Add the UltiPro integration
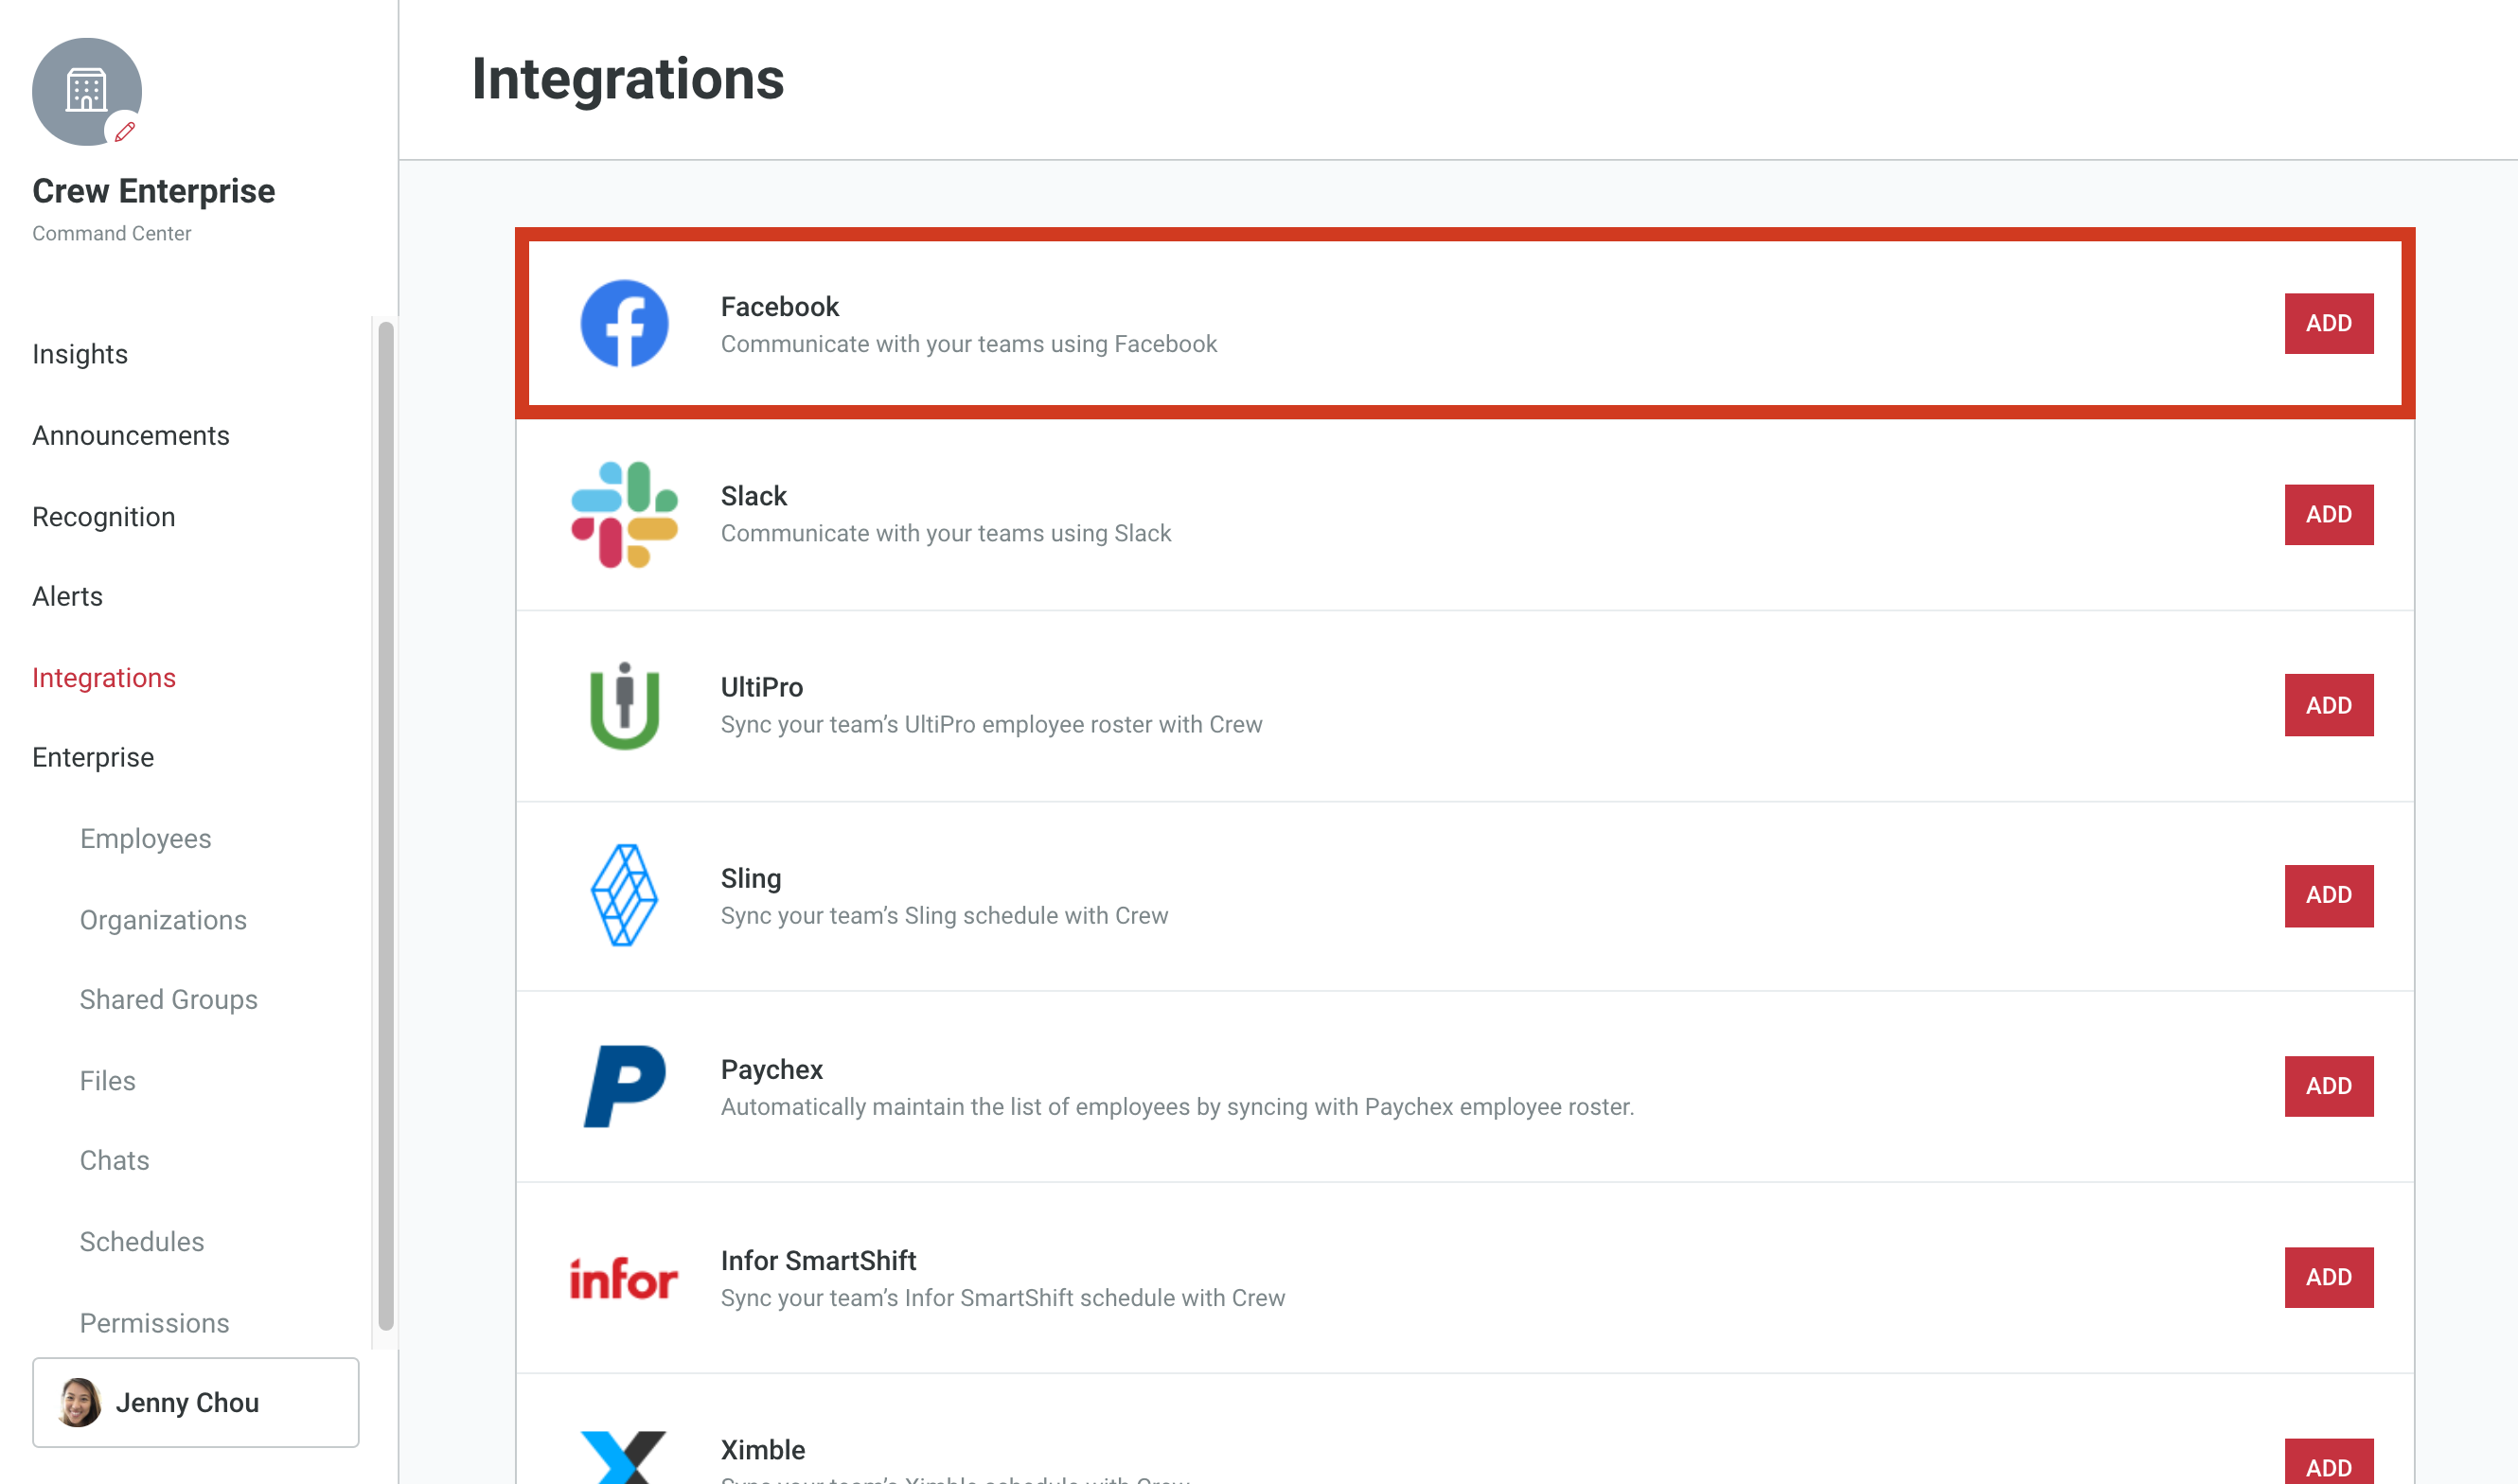The width and height of the screenshot is (2518, 1484). 2328,705
